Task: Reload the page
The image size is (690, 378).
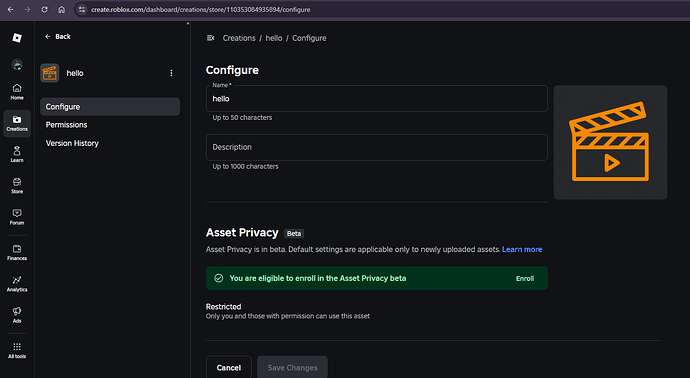Action: tap(44, 9)
